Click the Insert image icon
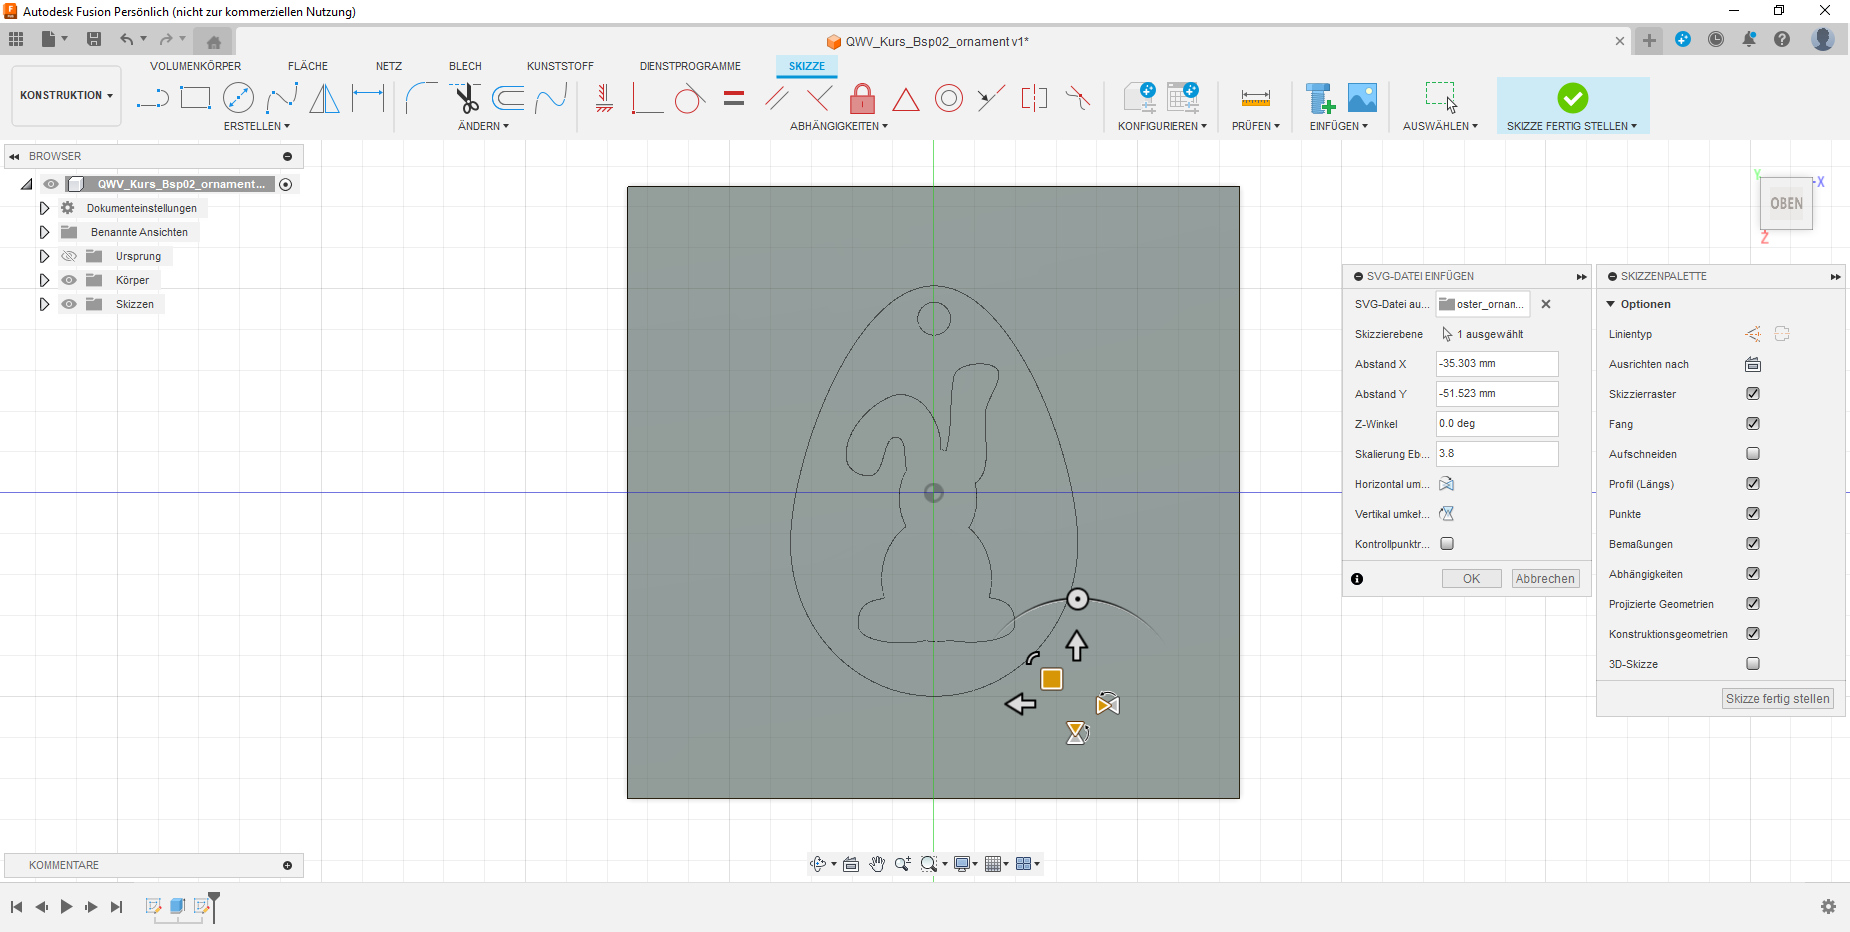 click(x=1362, y=98)
